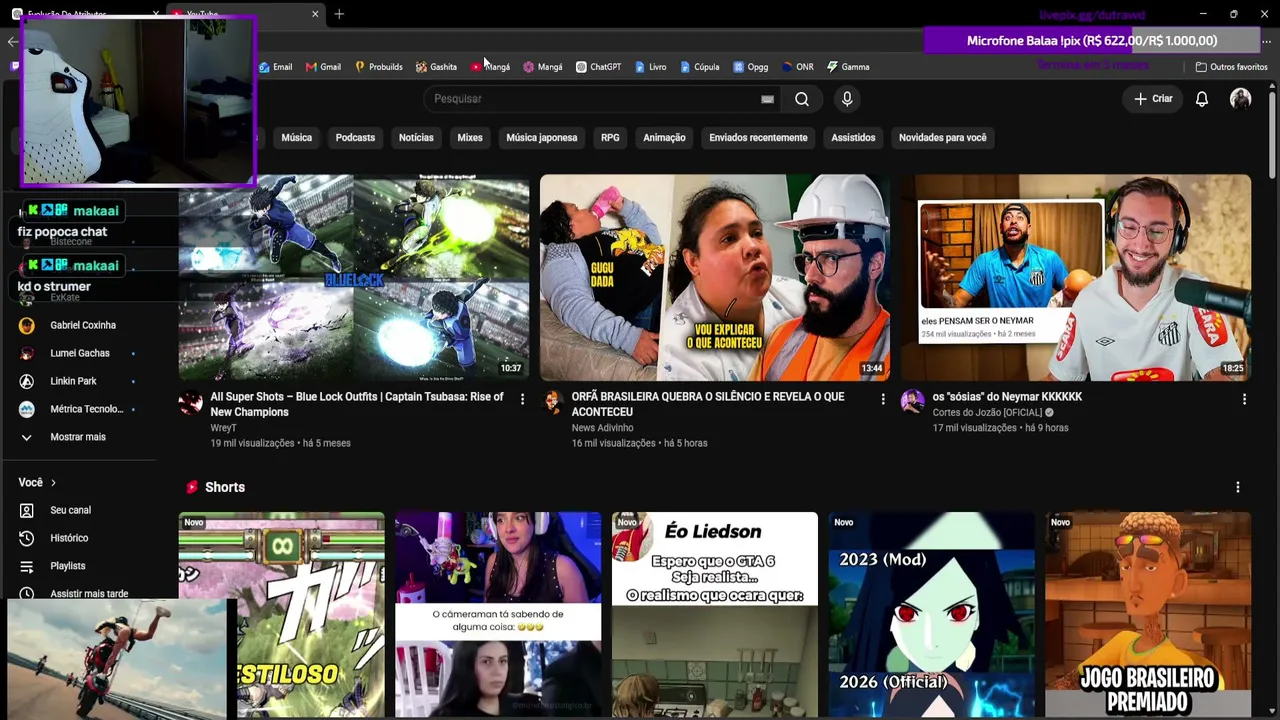This screenshot has height=720, width=1280.
Task: Open the Gamma bookmark
Action: (847, 67)
